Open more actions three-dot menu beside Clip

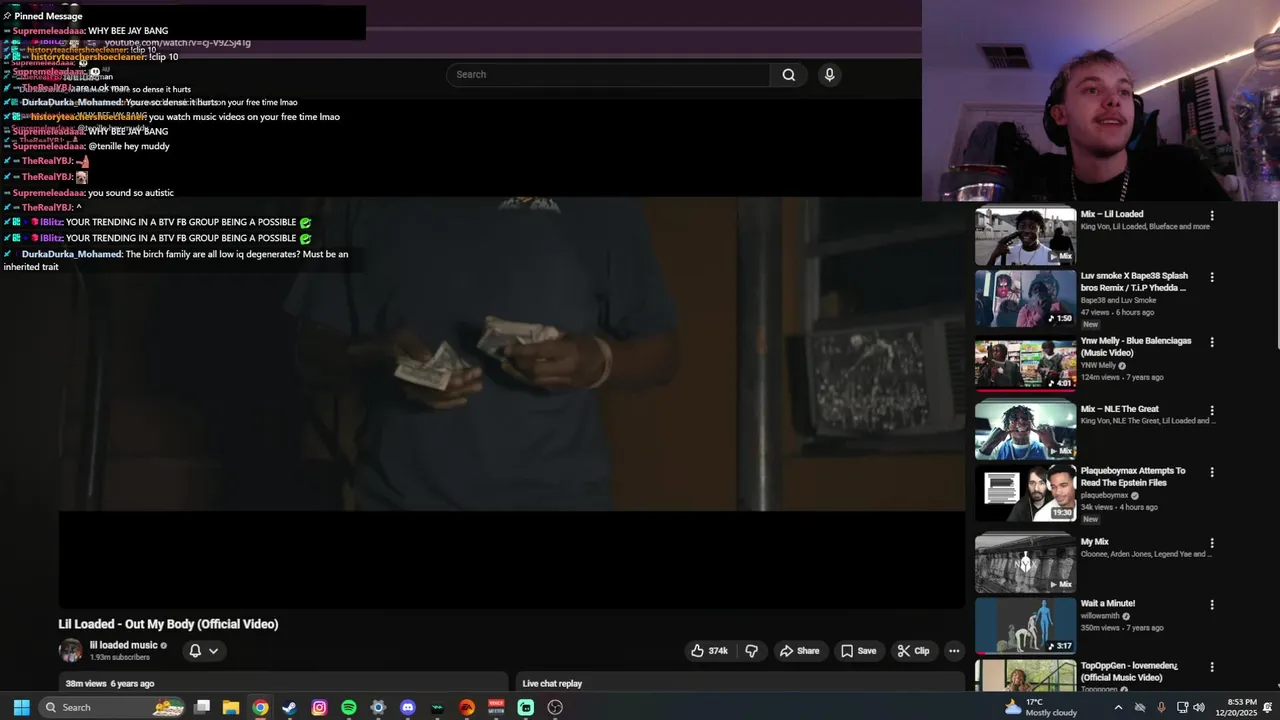coord(954,651)
